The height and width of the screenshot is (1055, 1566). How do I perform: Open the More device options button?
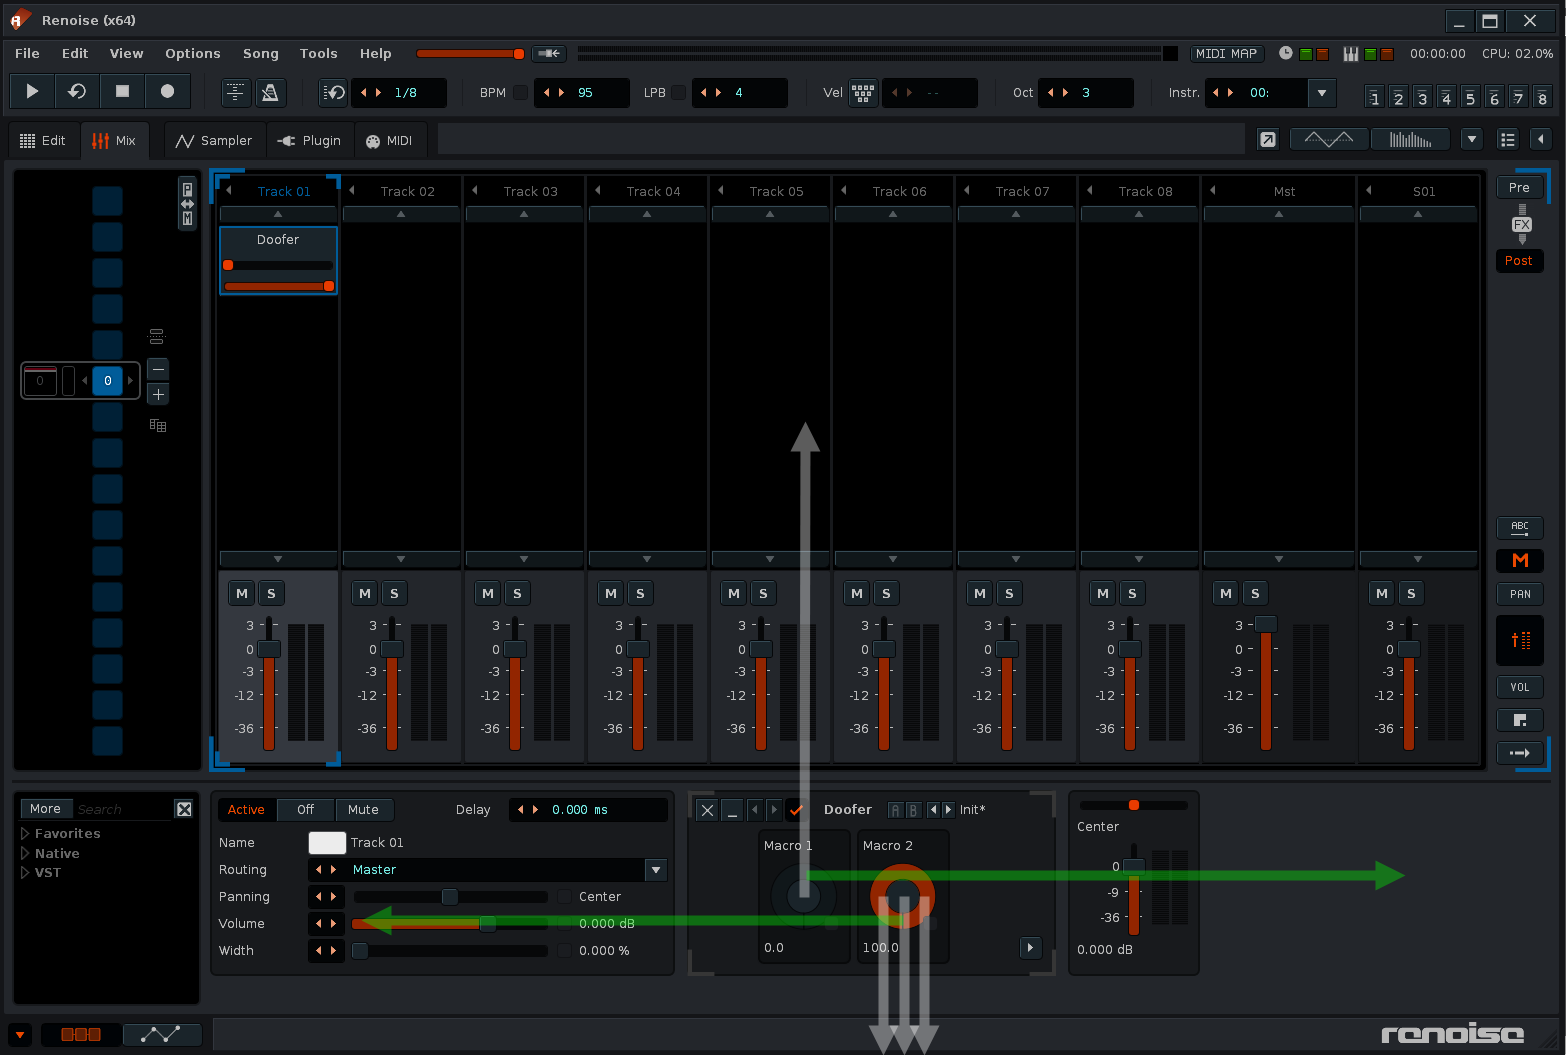[45, 809]
